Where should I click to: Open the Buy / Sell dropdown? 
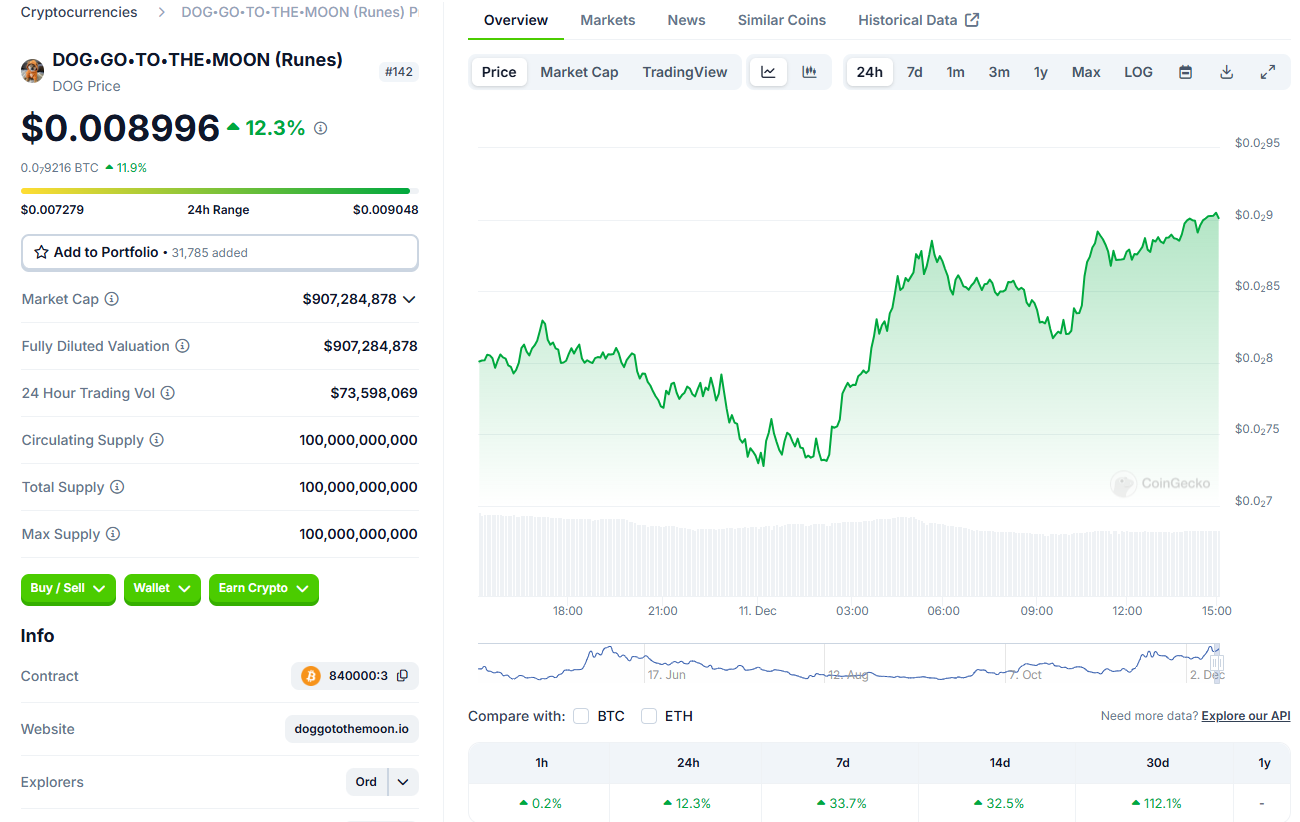coord(68,588)
